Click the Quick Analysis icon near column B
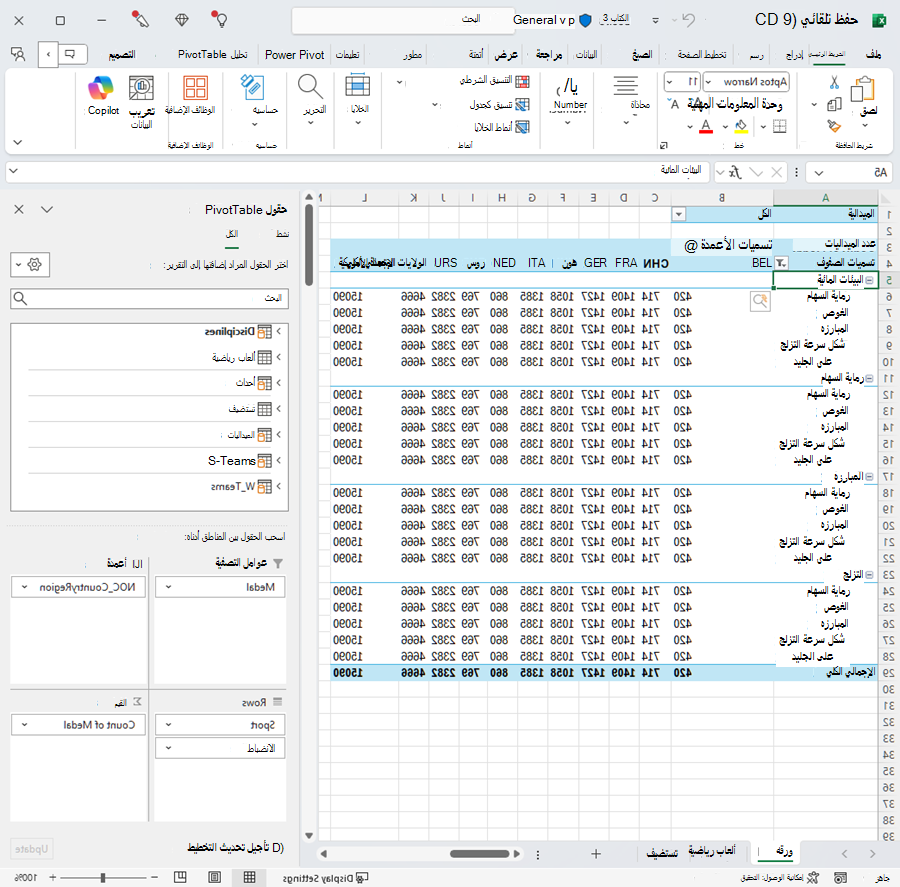This screenshot has width=900, height=887. point(760,301)
